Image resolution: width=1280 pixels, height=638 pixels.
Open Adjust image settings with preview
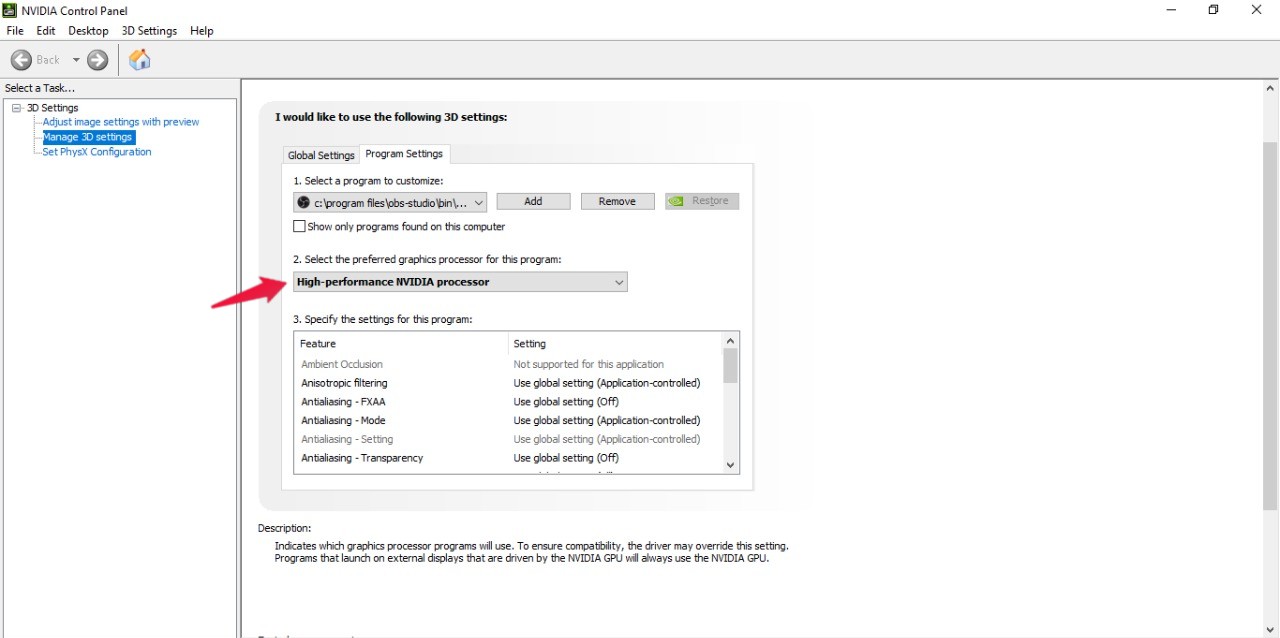click(x=121, y=122)
